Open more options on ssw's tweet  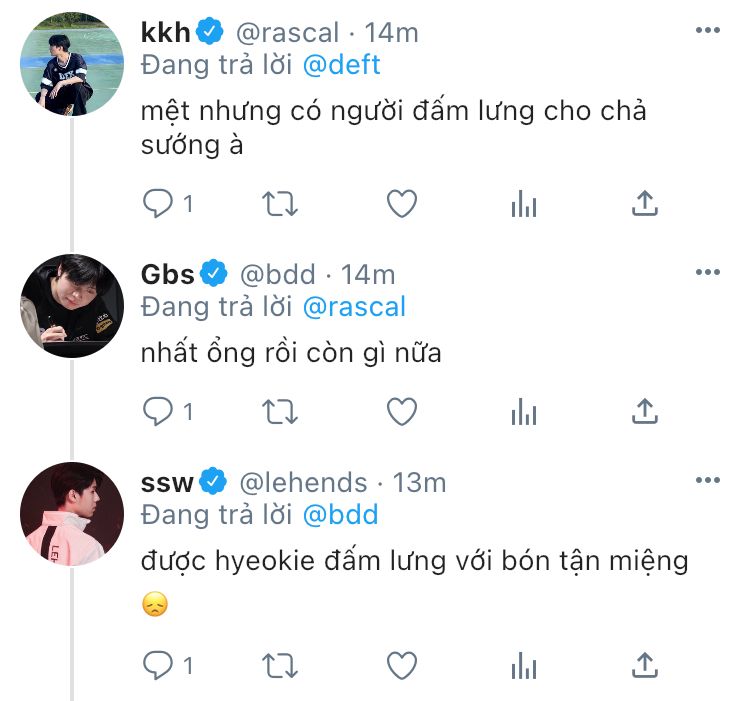point(707,481)
